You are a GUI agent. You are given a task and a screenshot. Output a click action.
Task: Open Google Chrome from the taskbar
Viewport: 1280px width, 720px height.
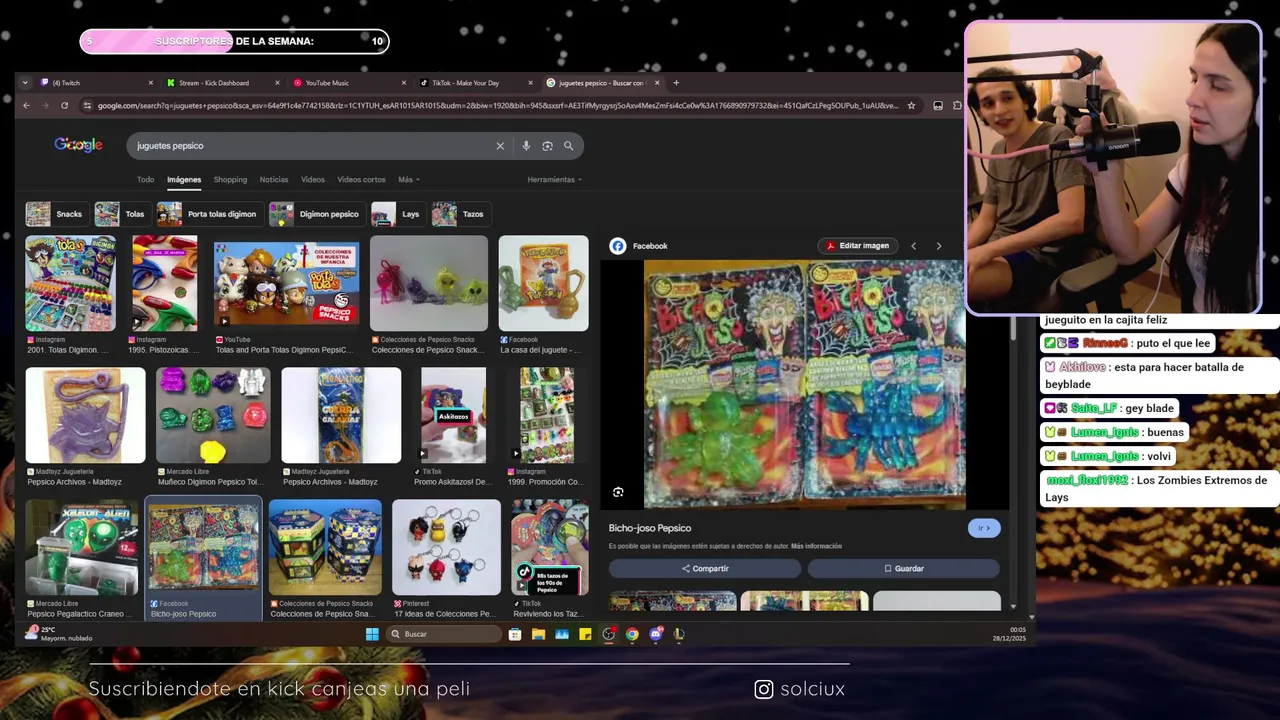pos(632,634)
